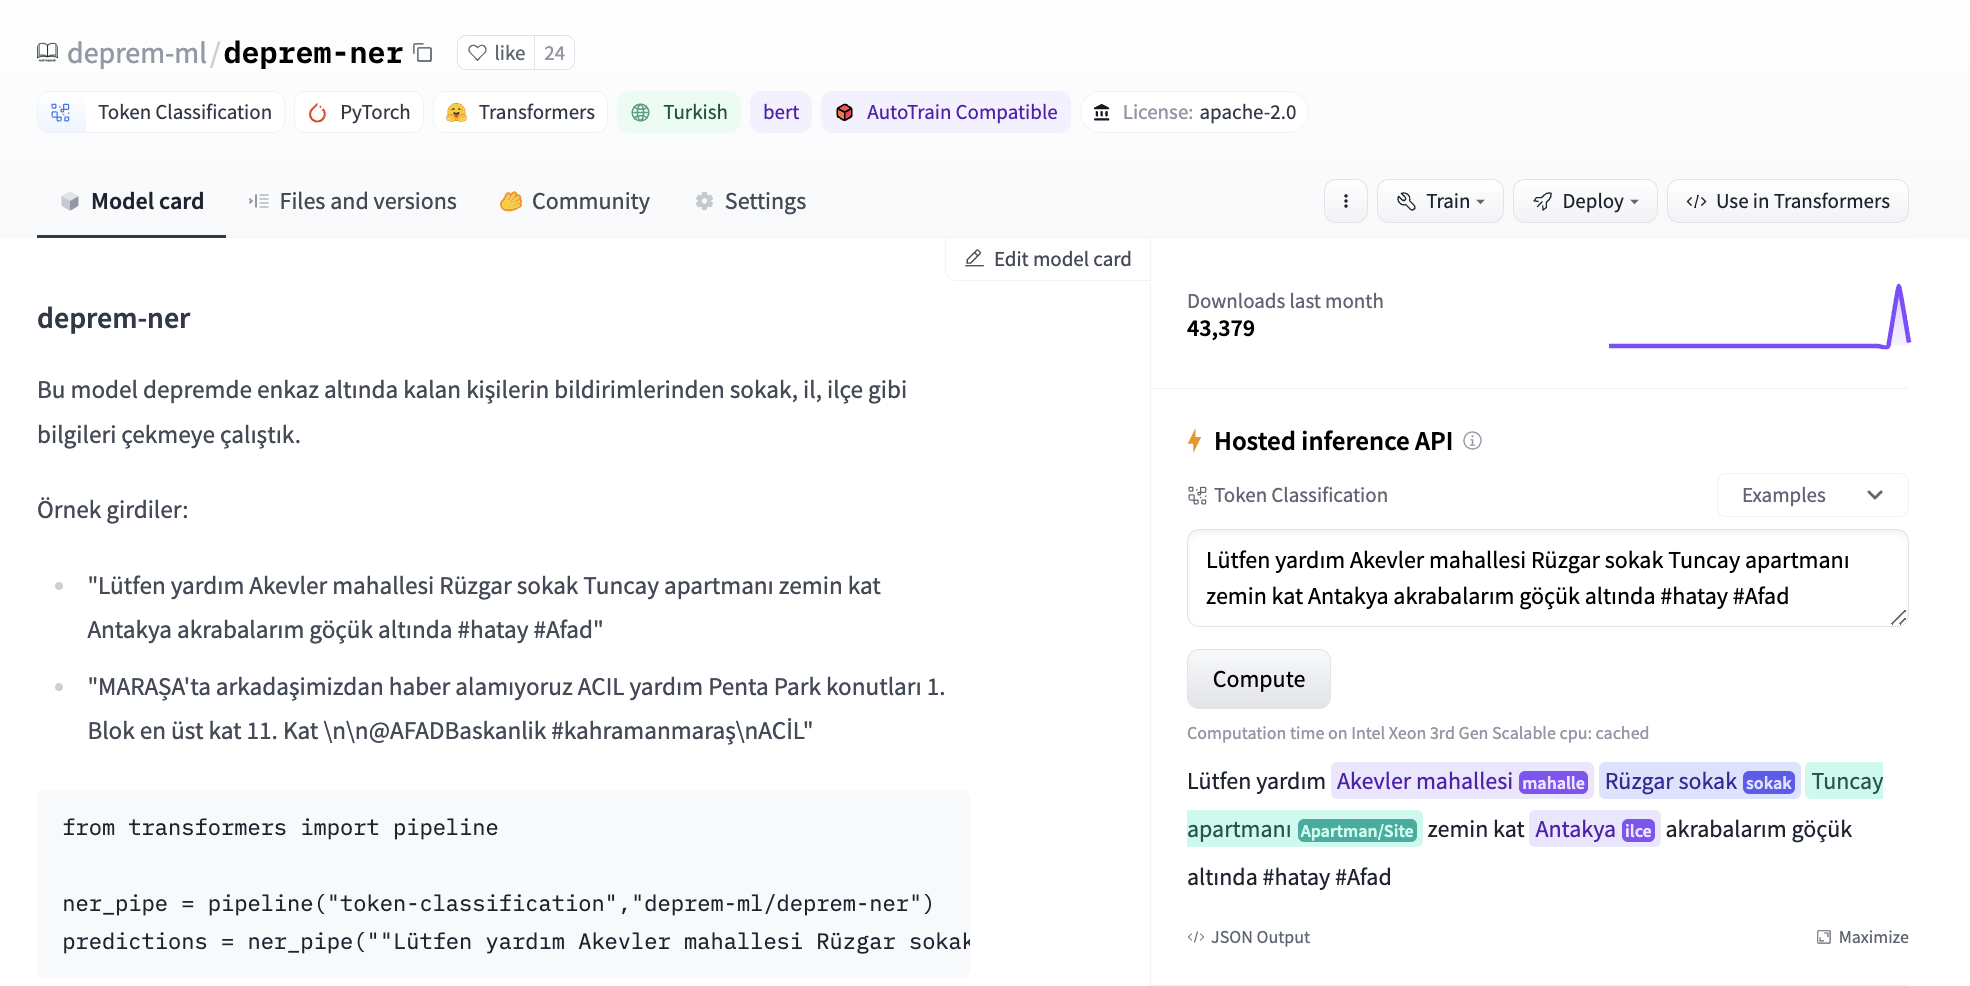Viewport: 1970px width, 986px height.
Task: Click the Token Classification tag icon
Action: pyautogui.click(x=61, y=112)
